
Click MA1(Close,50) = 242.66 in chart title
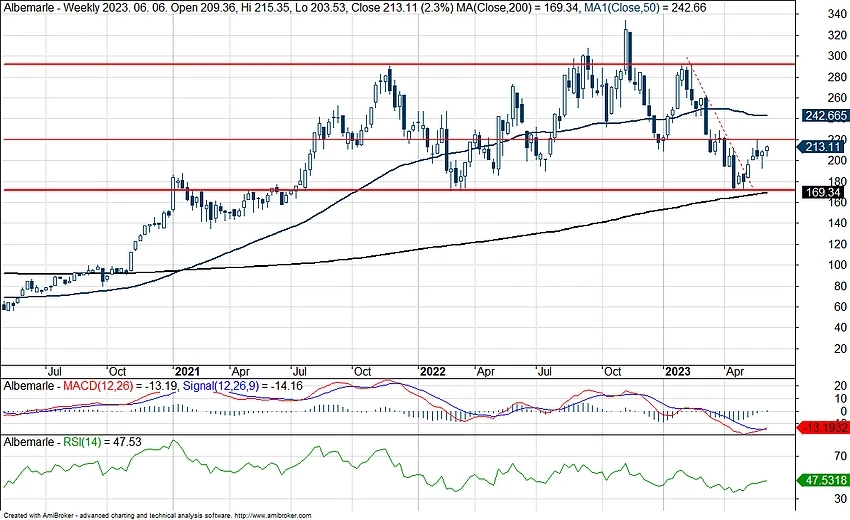pyautogui.click(x=645, y=8)
